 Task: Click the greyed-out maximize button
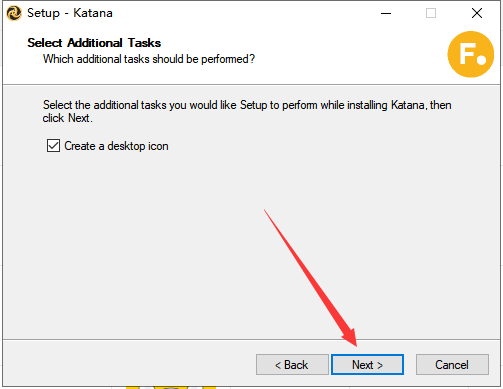[x=431, y=13]
